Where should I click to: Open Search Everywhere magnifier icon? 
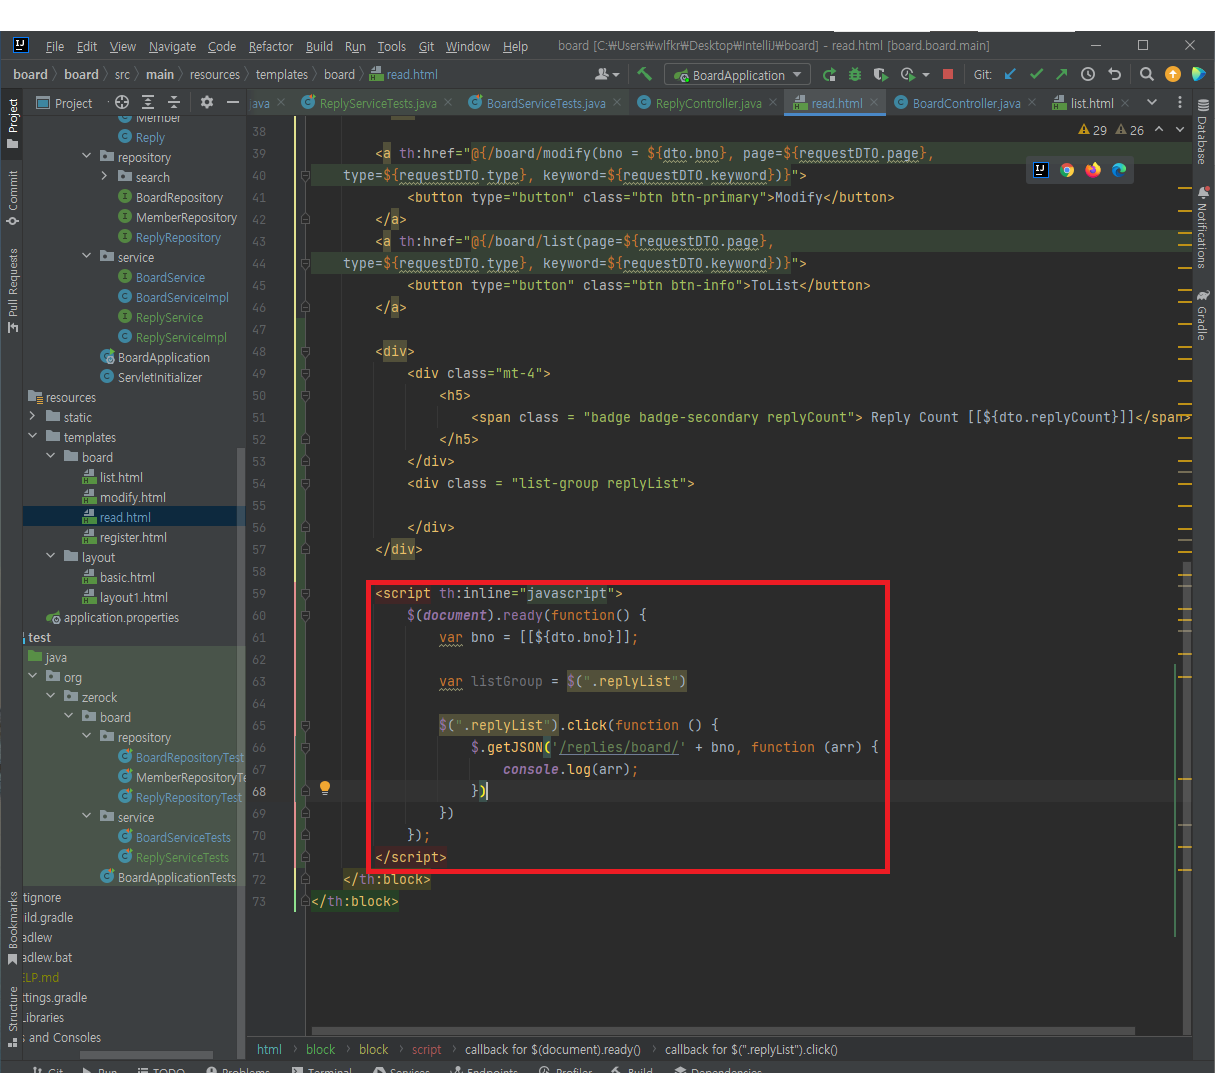pos(1147,74)
